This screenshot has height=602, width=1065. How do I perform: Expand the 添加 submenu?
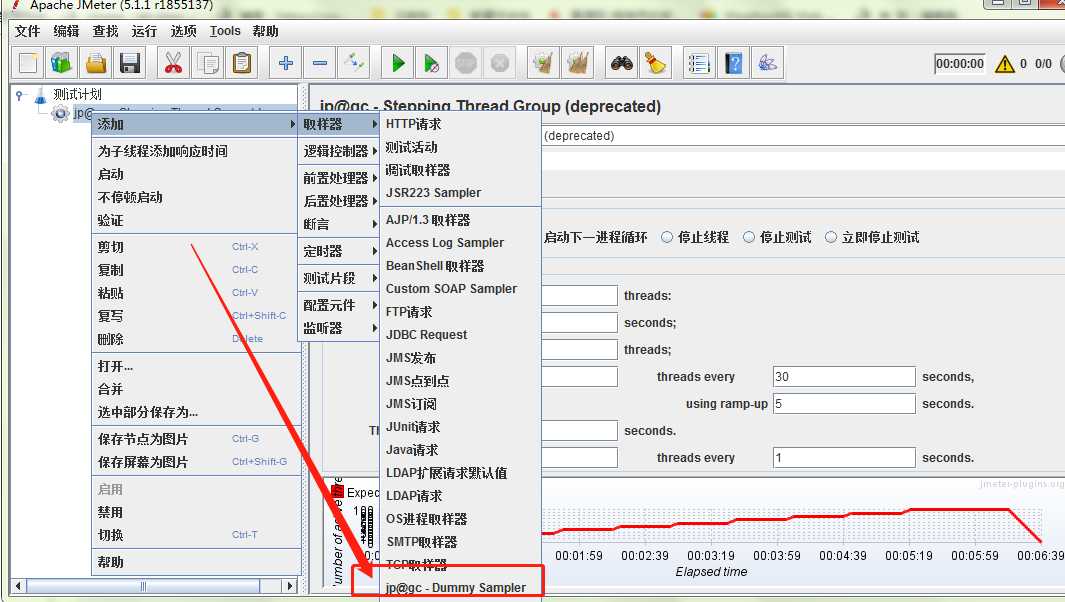pos(196,124)
